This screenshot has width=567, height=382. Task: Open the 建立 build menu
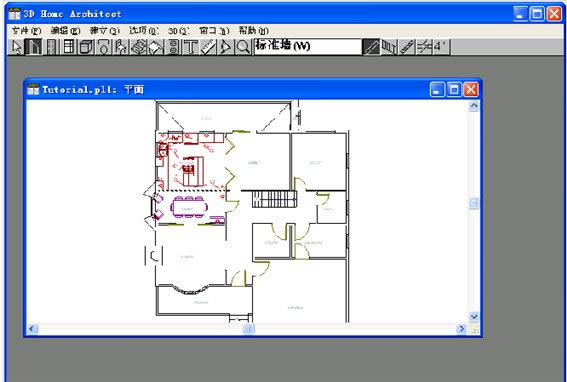[x=105, y=31]
